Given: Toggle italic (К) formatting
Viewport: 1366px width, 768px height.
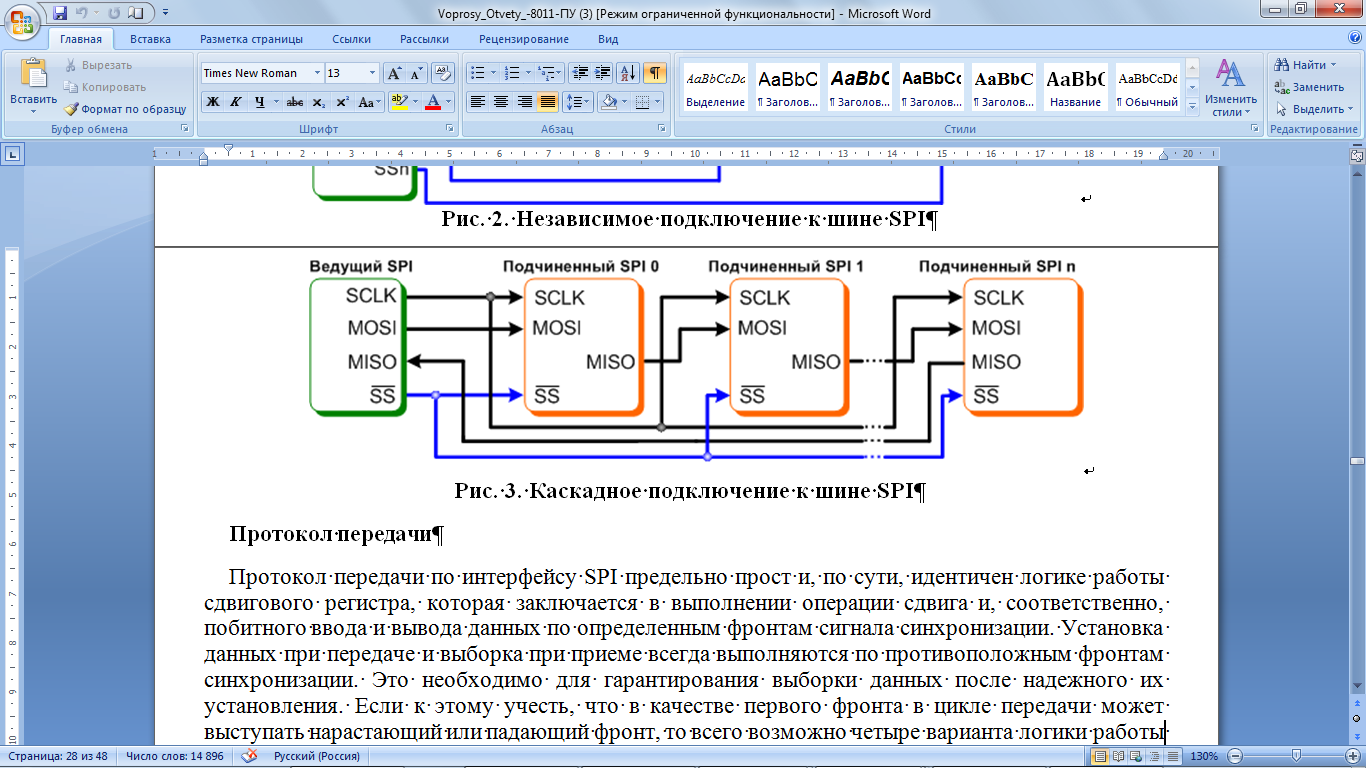Looking at the screenshot, I should [235, 101].
